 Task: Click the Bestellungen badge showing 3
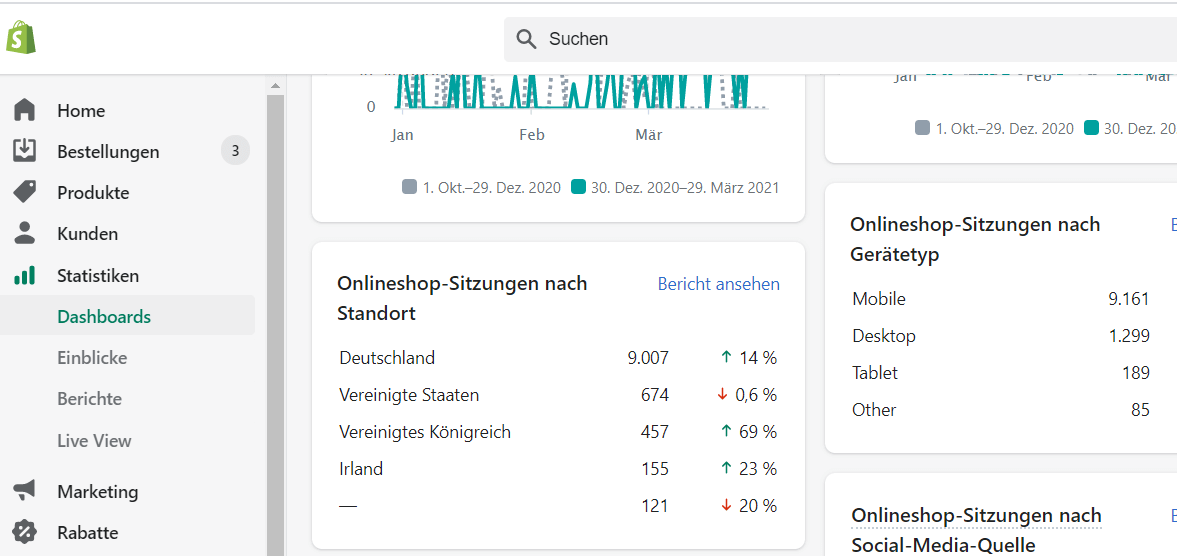(235, 152)
